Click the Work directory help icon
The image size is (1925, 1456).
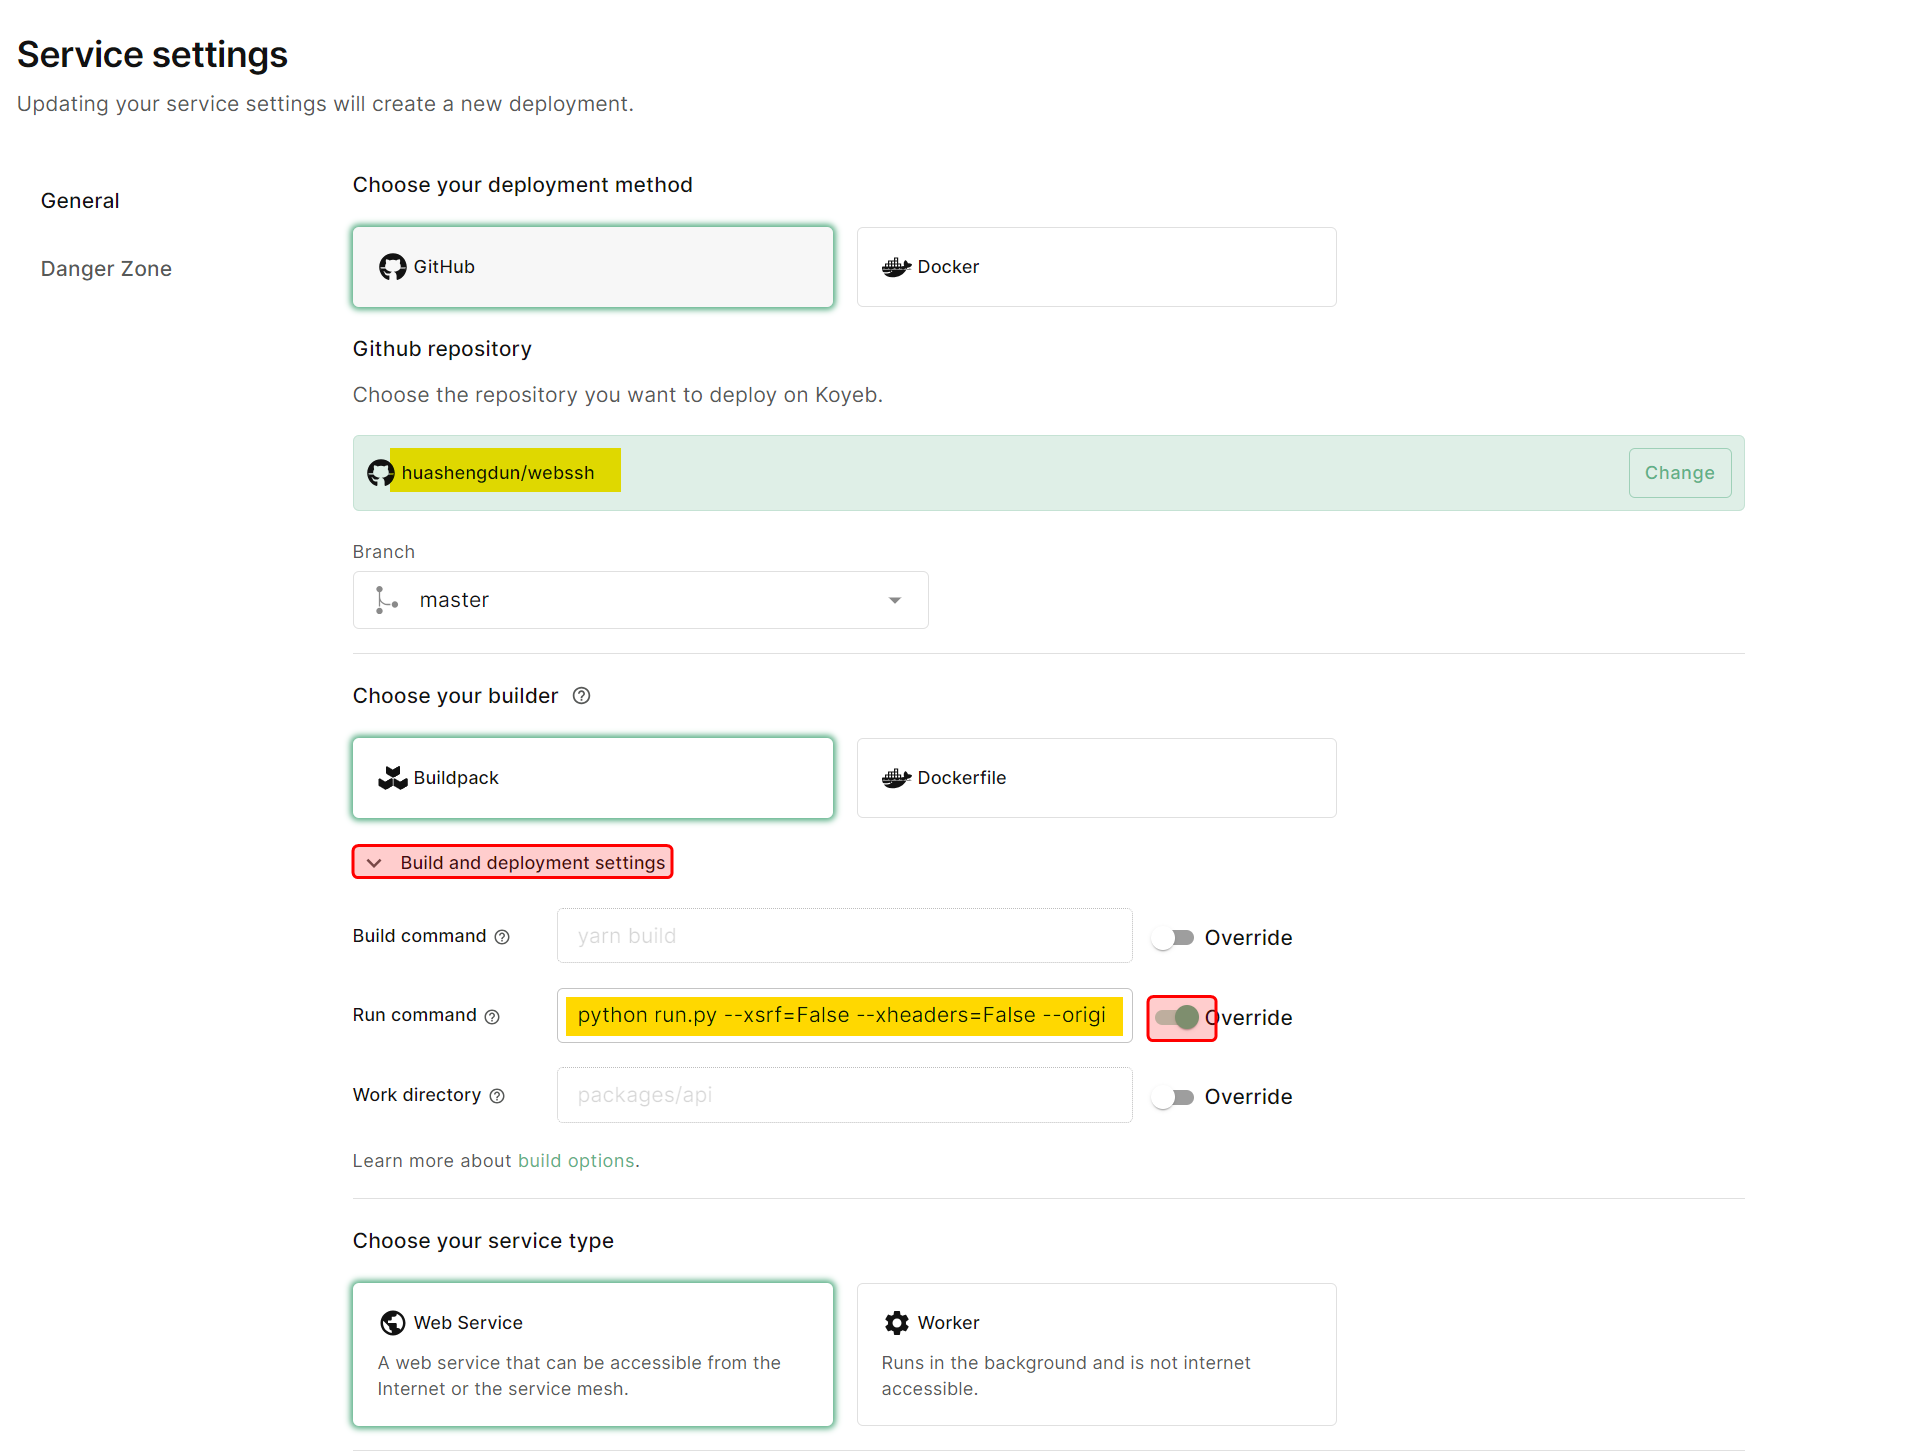497,1096
